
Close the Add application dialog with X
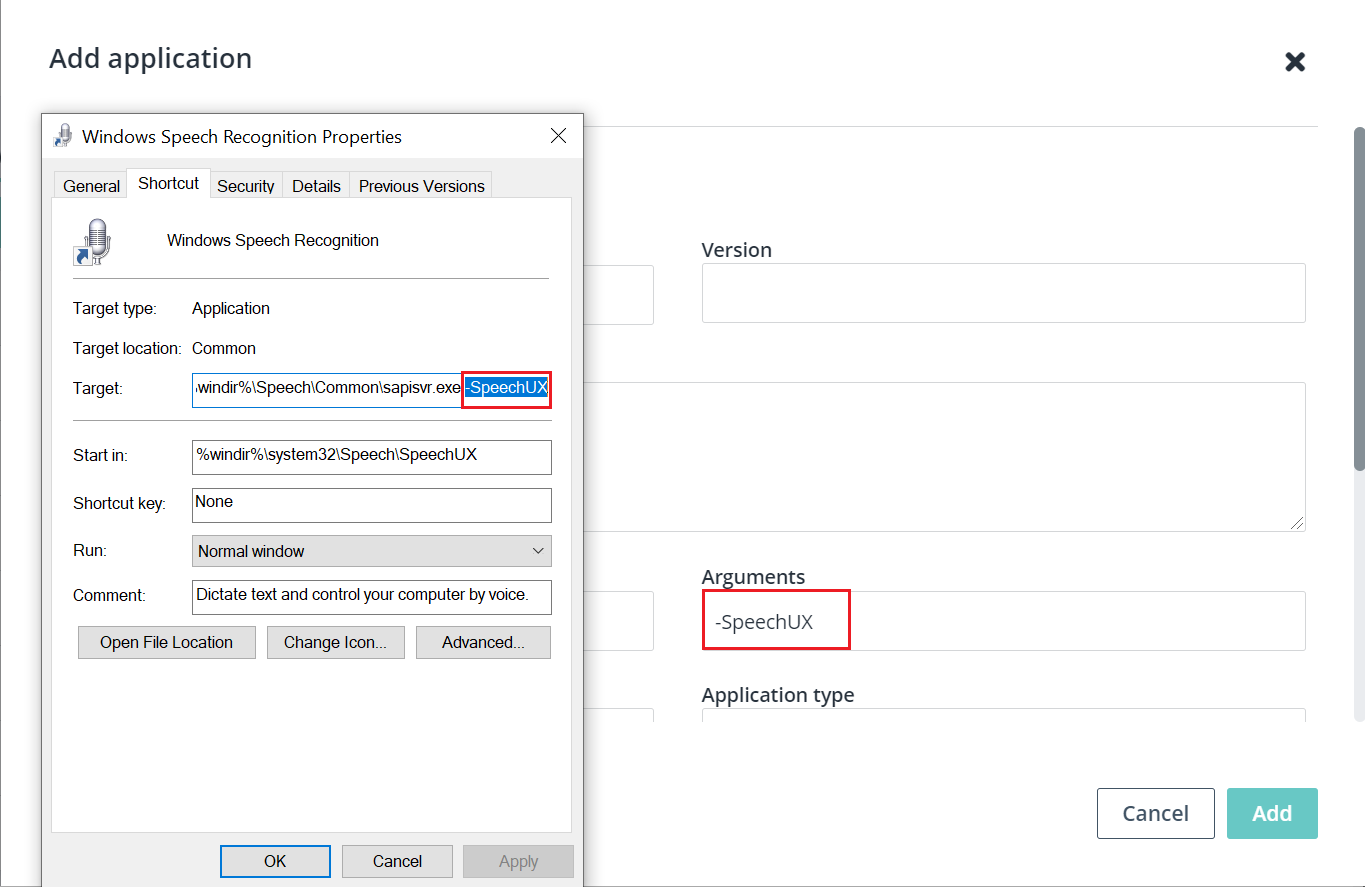tap(1295, 62)
